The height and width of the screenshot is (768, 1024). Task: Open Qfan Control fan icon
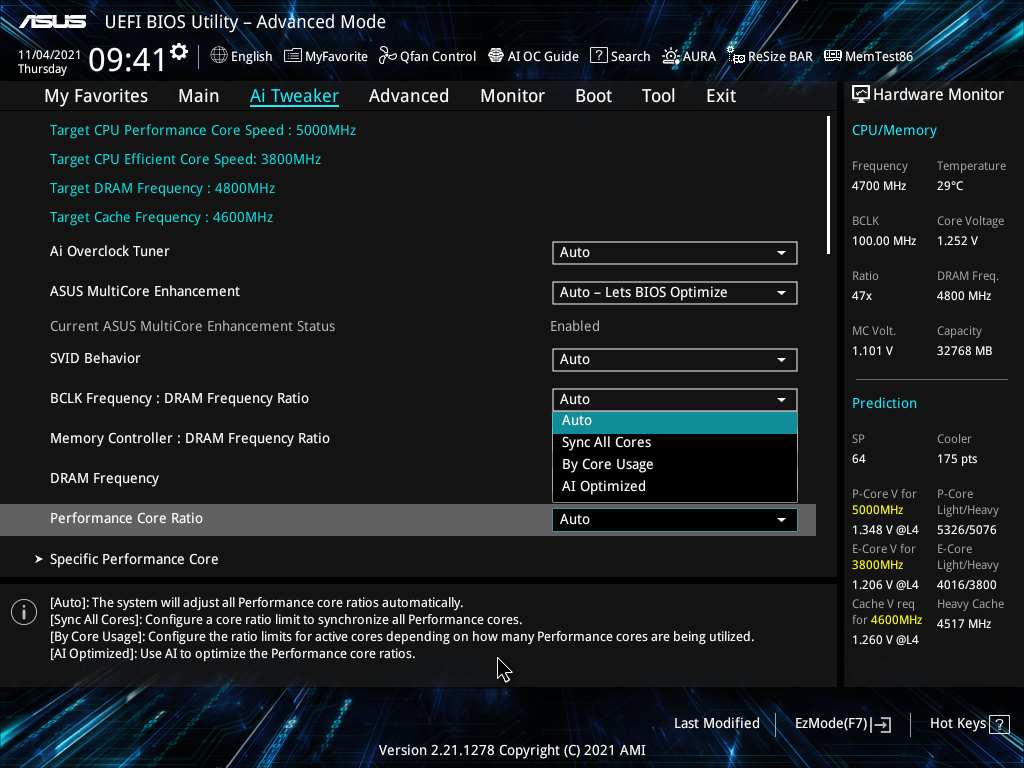[388, 56]
